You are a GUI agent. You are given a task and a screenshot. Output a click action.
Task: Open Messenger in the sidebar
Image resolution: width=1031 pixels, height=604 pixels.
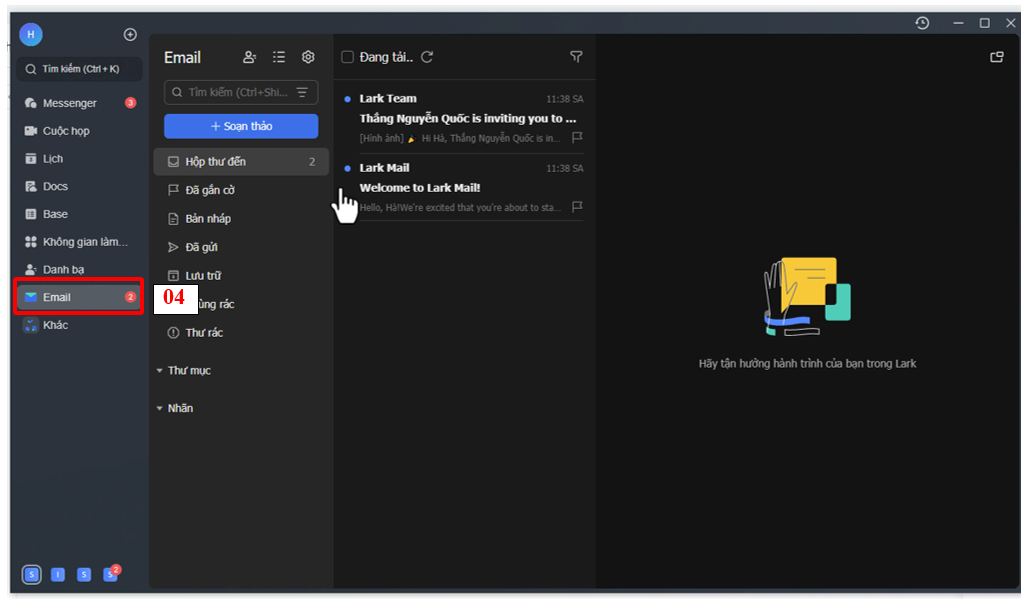click(79, 103)
